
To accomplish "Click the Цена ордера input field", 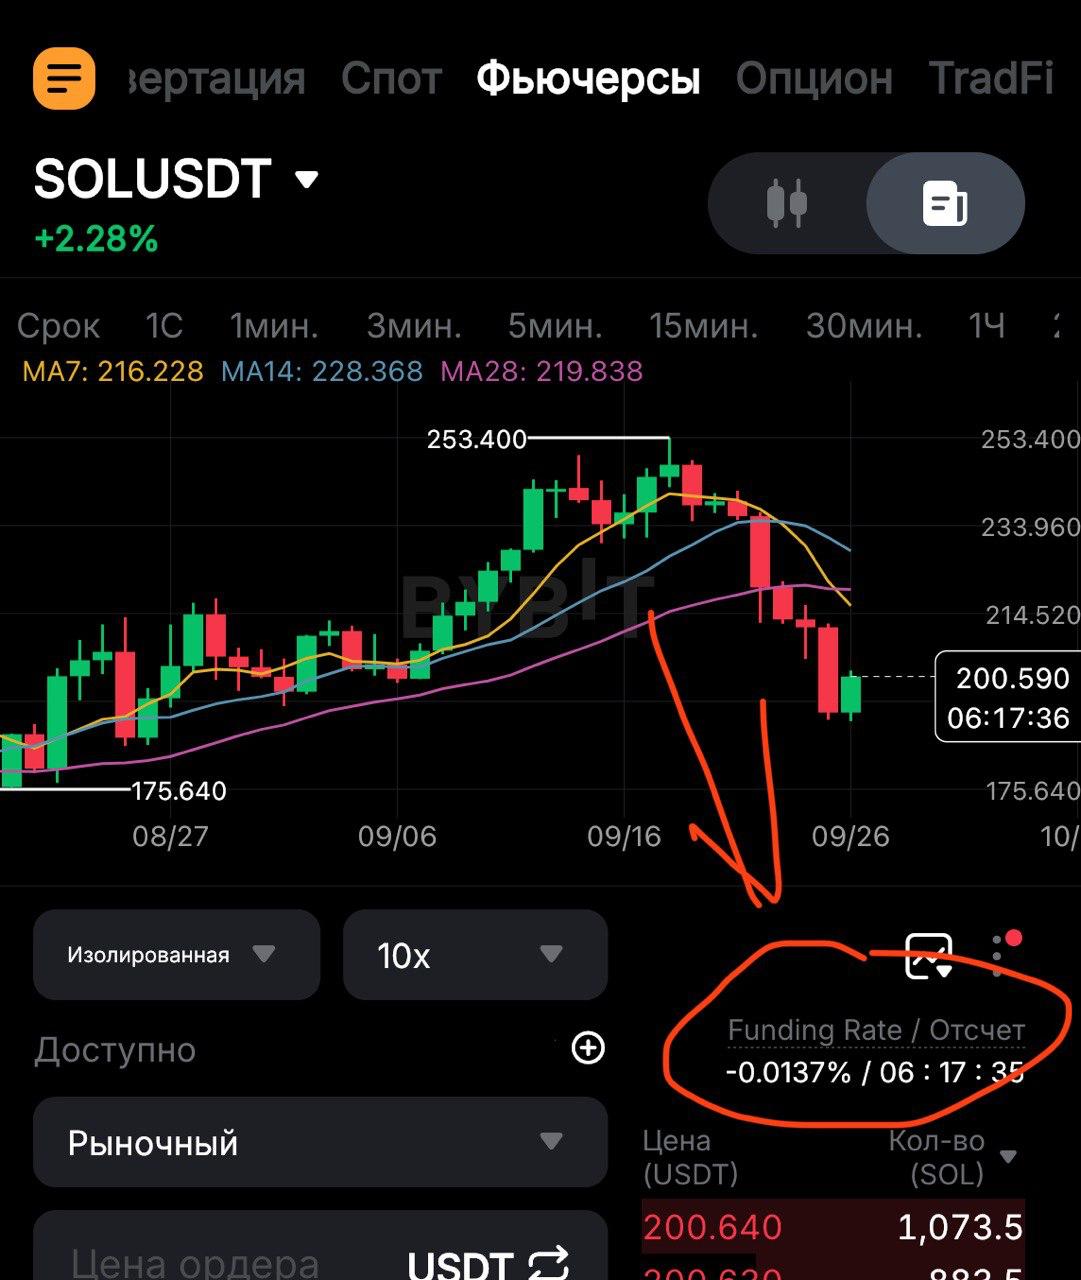I will 200,1262.
